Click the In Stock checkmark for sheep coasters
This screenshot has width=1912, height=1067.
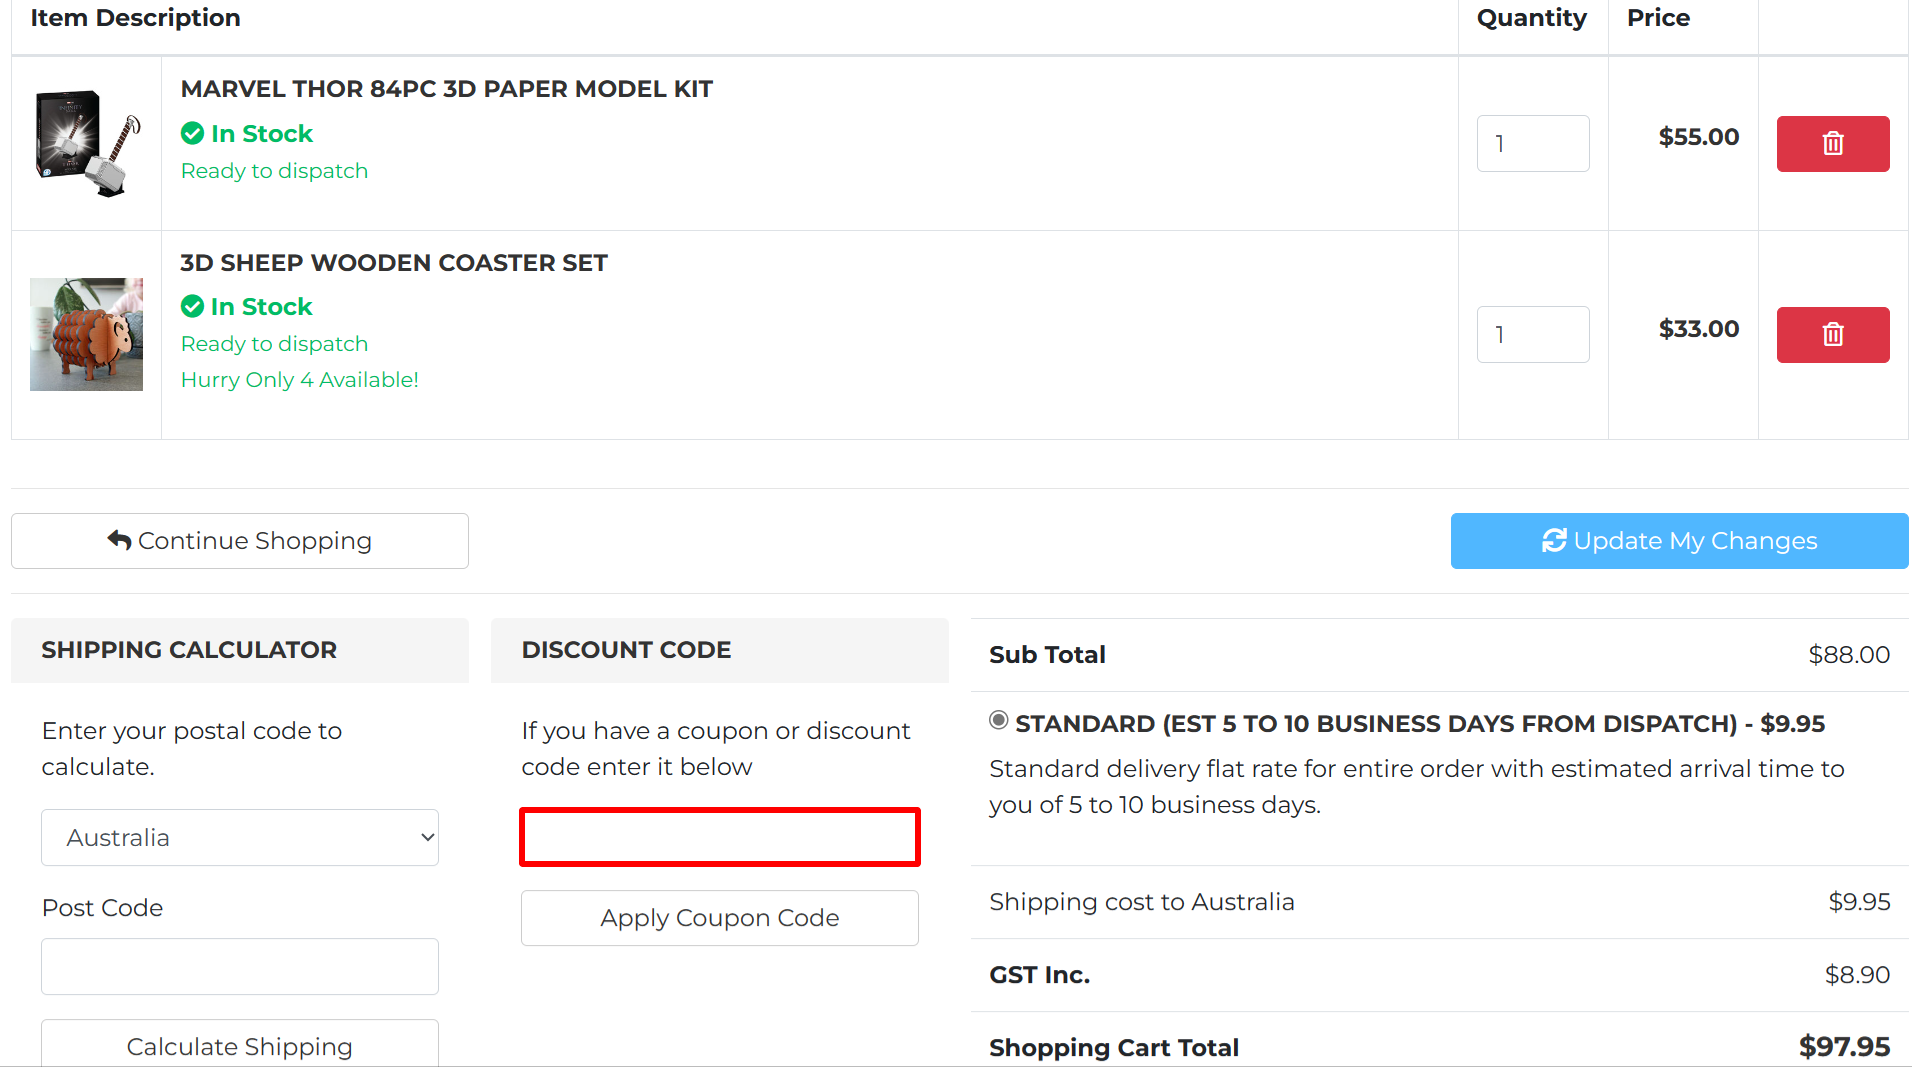click(x=192, y=306)
